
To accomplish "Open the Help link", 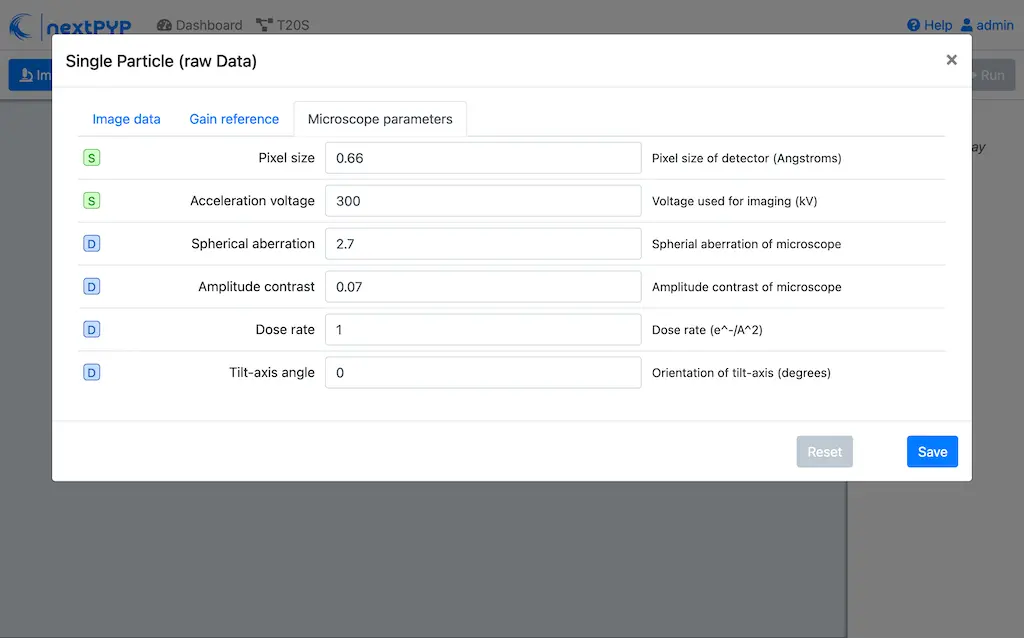I will point(930,25).
